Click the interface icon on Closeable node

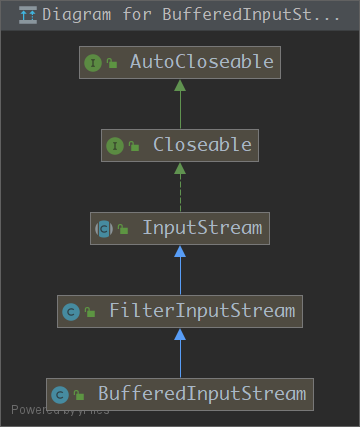(115, 146)
